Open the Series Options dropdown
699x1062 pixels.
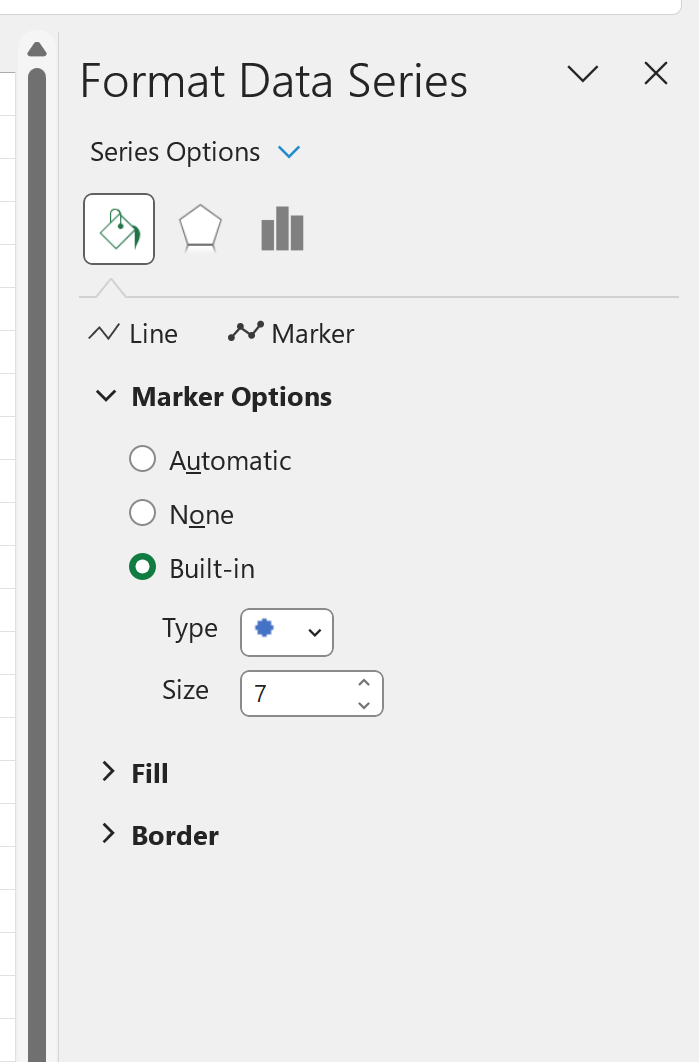(289, 152)
